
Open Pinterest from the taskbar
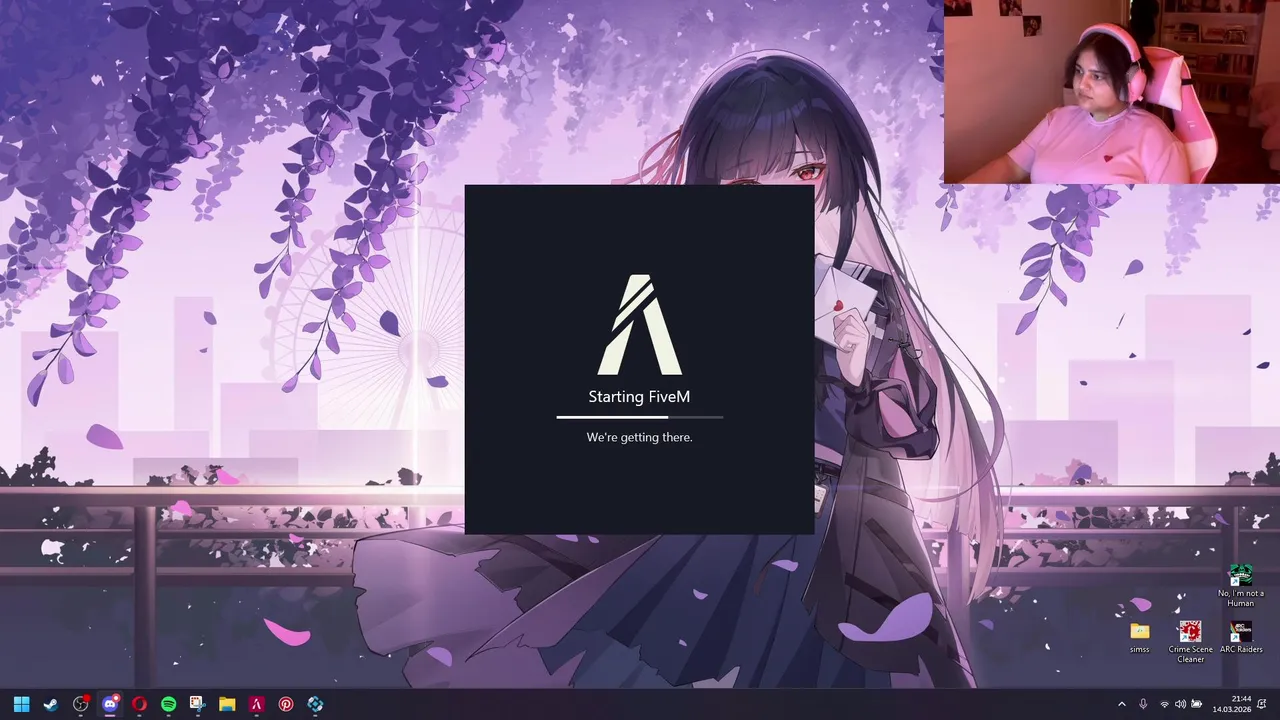(286, 704)
